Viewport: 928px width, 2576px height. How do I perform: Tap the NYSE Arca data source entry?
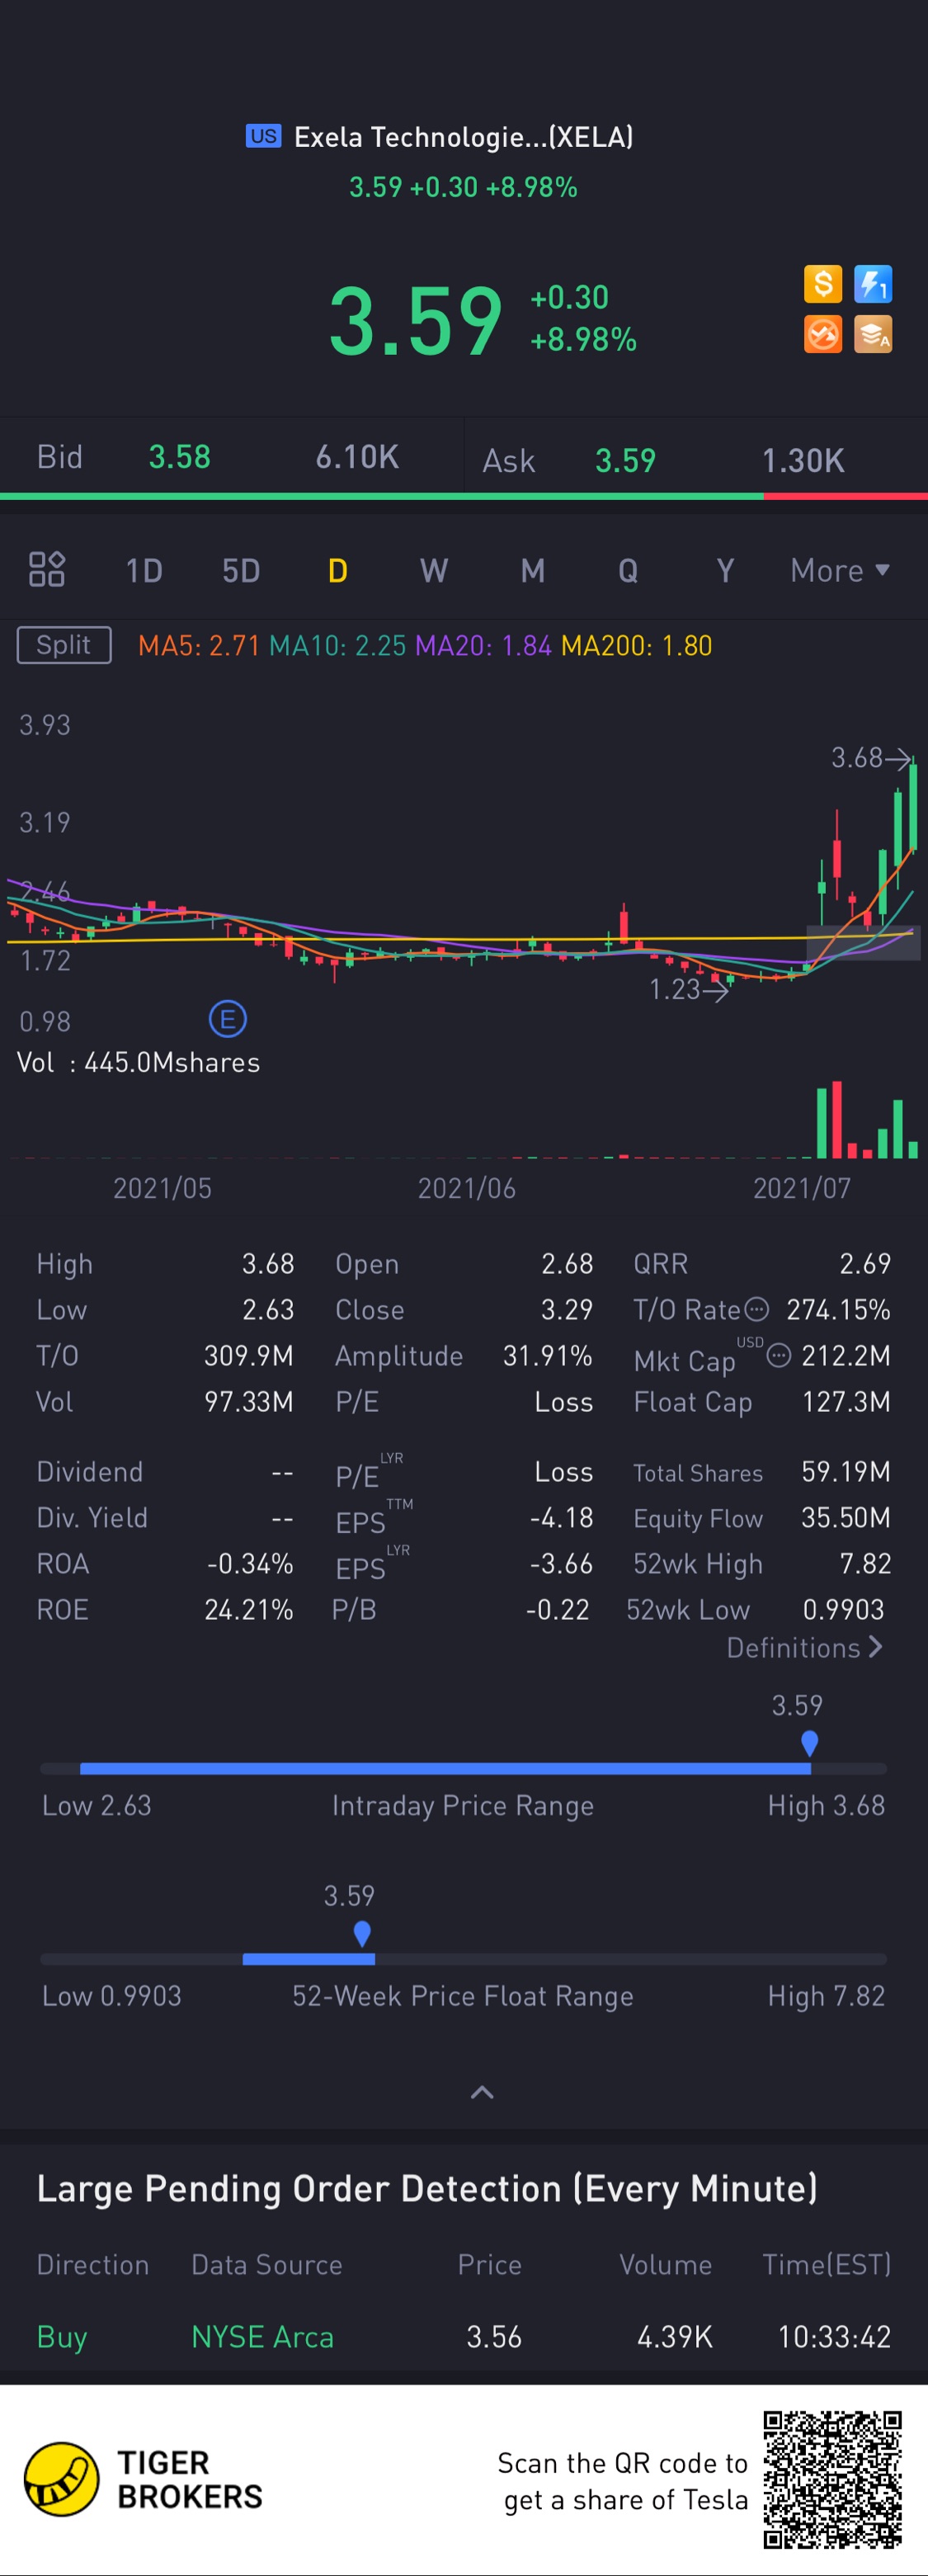(x=262, y=2337)
